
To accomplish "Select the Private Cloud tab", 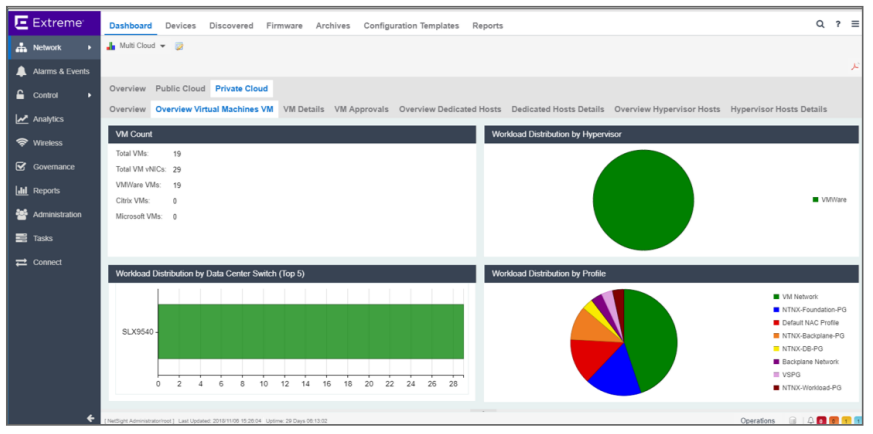I will (x=242, y=88).
